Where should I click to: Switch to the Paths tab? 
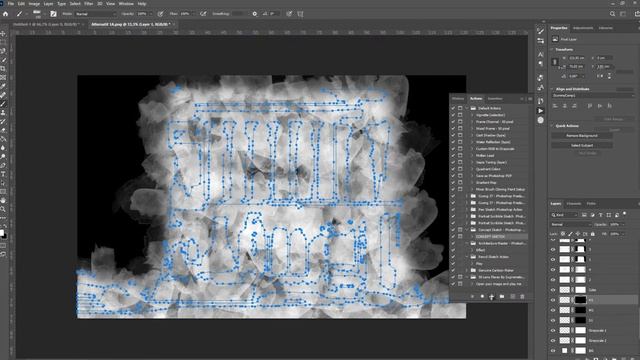point(591,203)
